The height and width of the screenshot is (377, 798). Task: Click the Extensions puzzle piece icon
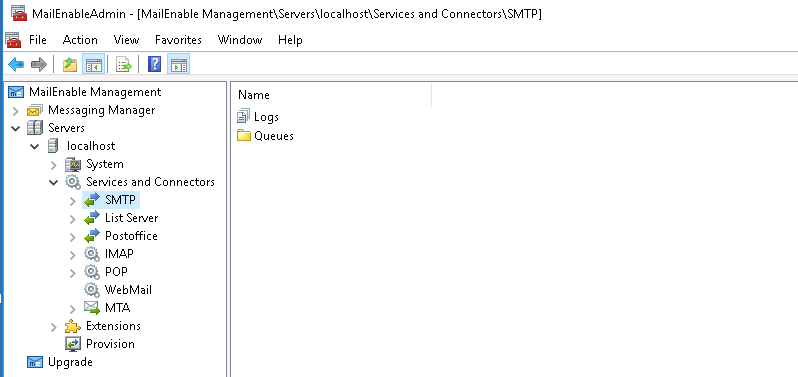(73, 326)
